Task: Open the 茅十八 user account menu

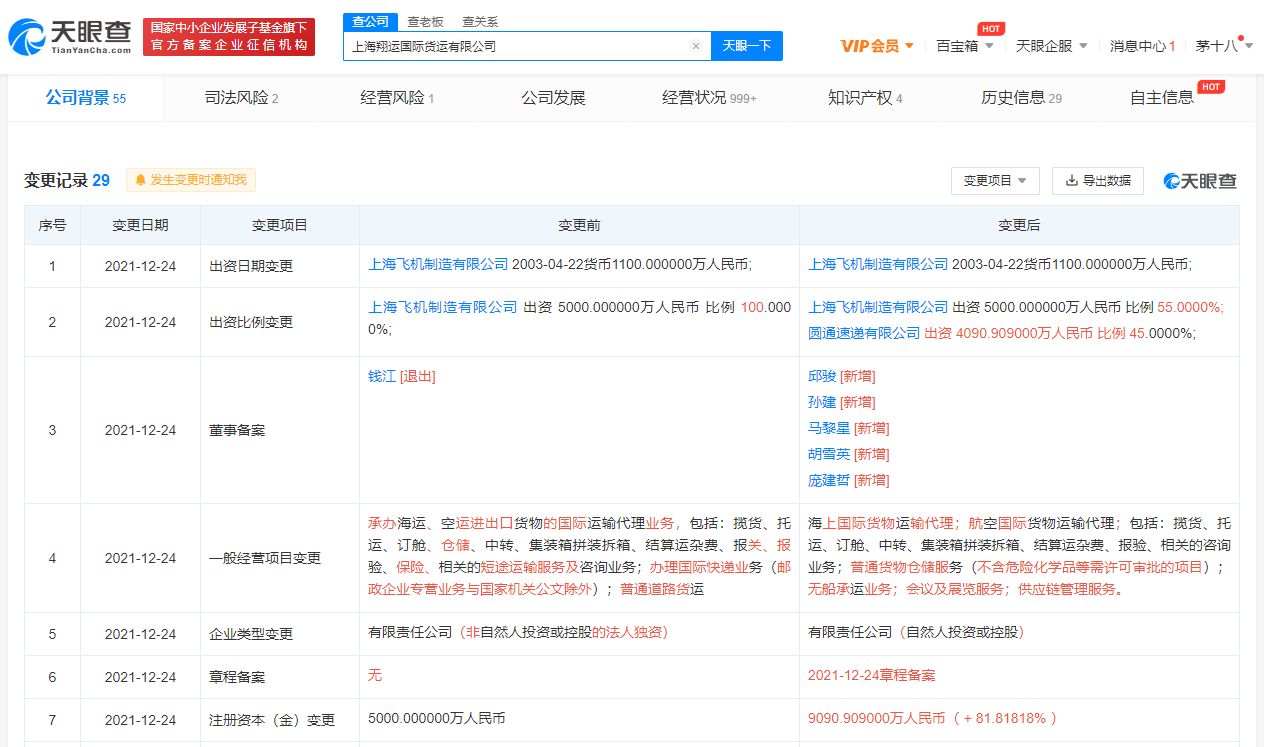Action: click(x=1224, y=46)
